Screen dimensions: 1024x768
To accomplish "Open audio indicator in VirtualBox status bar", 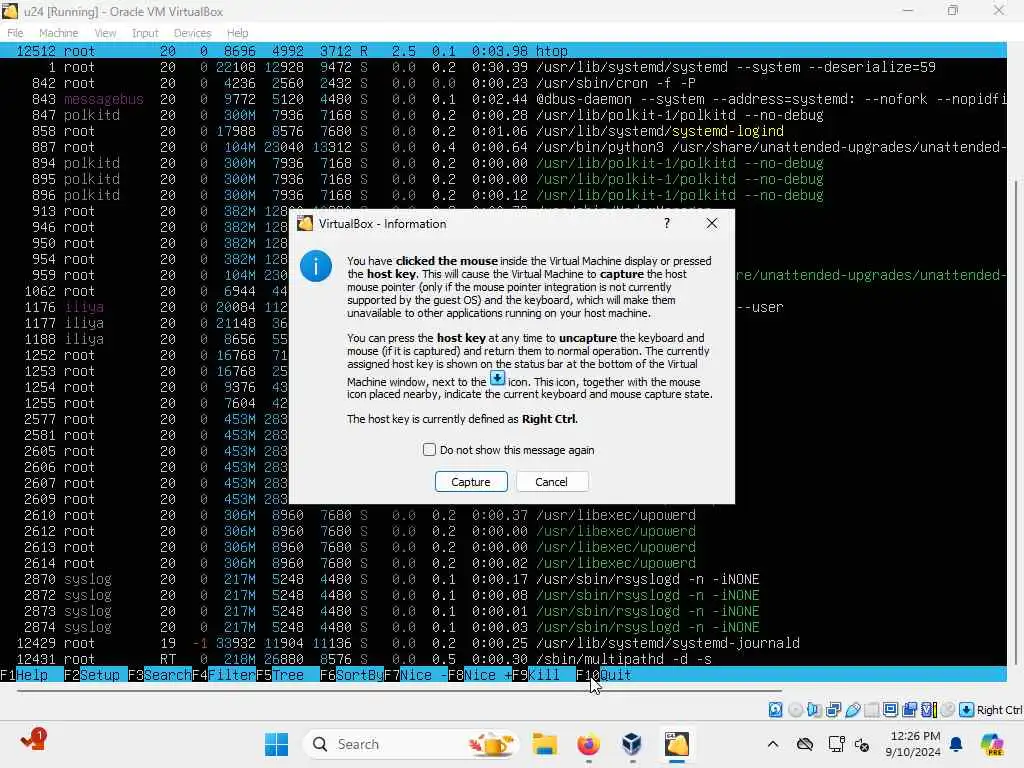I will (814, 710).
